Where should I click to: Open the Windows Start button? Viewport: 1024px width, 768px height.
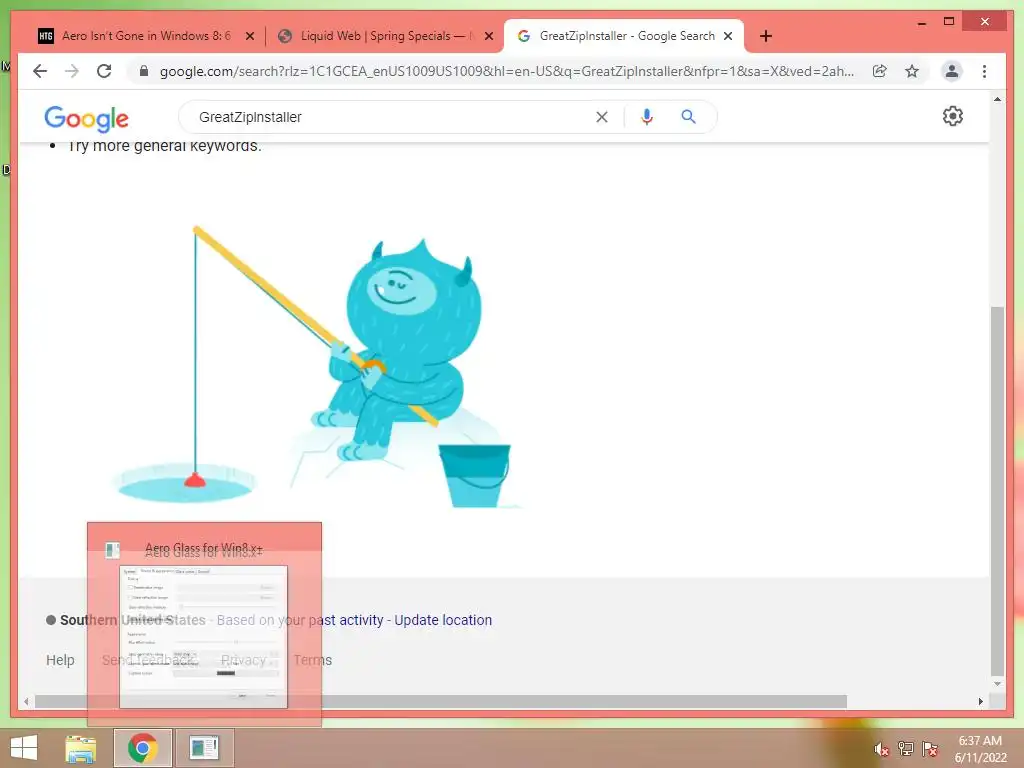(24, 748)
